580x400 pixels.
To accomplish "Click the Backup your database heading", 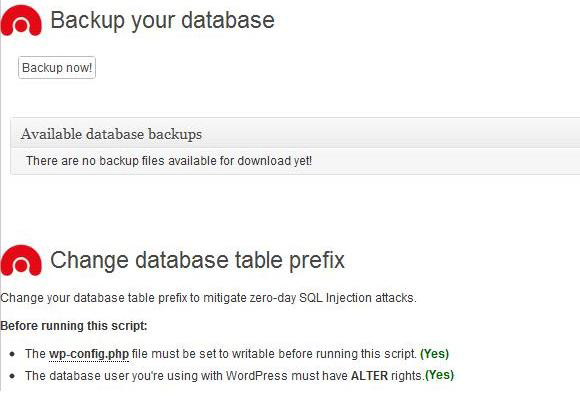I will click(x=162, y=20).
